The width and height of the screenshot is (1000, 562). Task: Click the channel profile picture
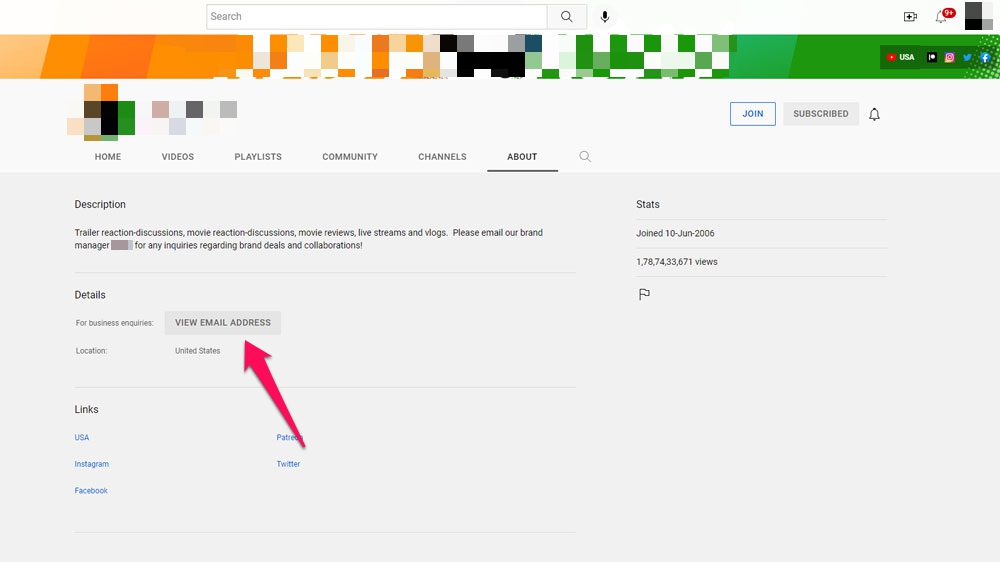pyautogui.click(x=101, y=112)
